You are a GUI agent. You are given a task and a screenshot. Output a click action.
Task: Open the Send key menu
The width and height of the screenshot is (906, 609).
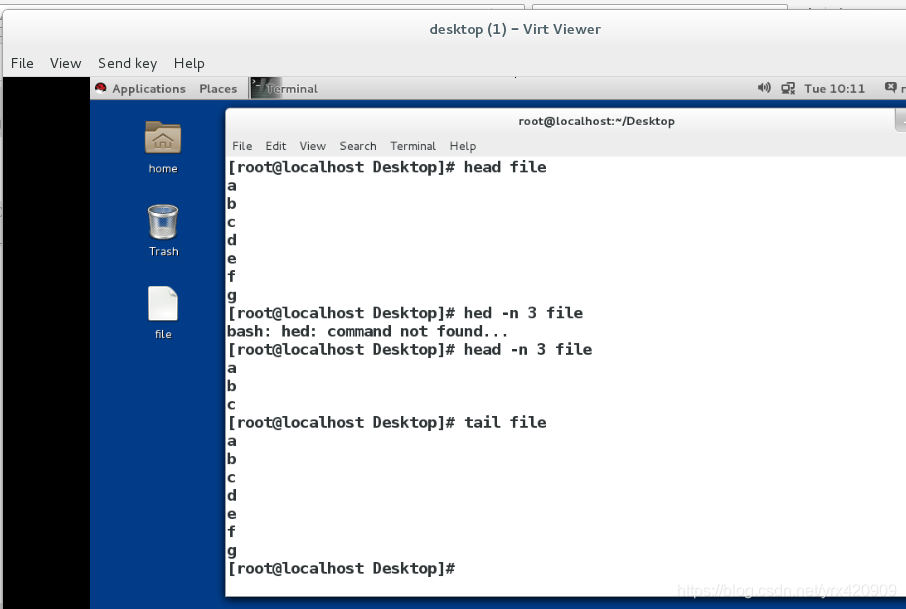pyautogui.click(x=127, y=64)
